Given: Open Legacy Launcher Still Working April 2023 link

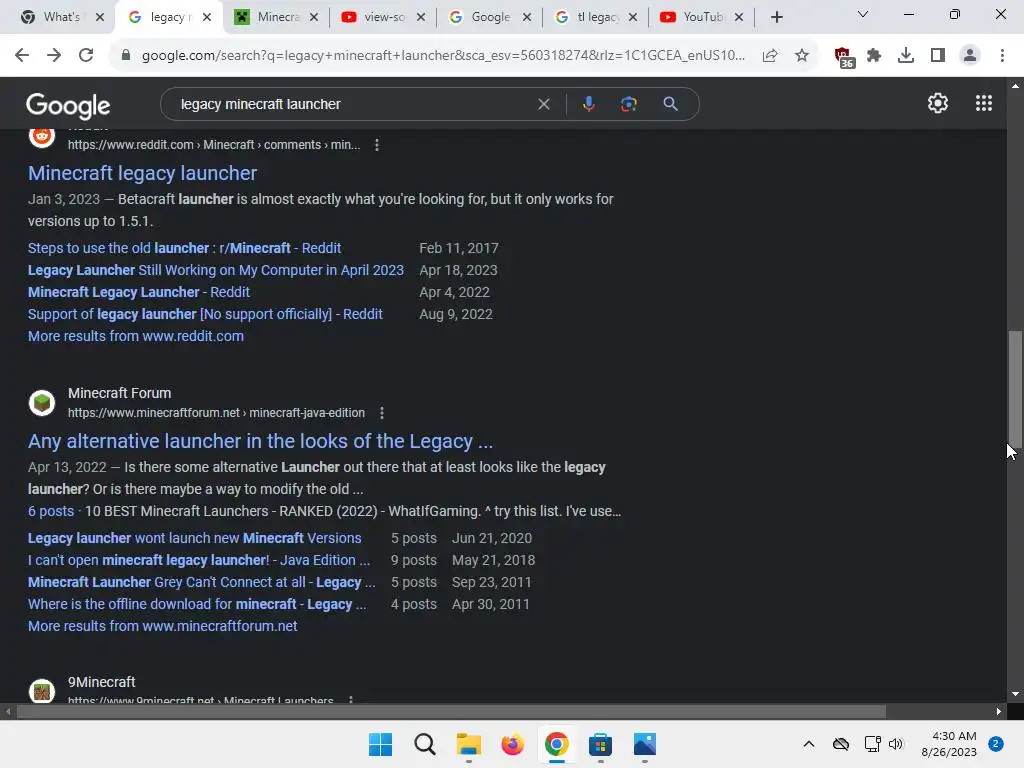Looking at the screenshot, I should (x=216, y=270).
